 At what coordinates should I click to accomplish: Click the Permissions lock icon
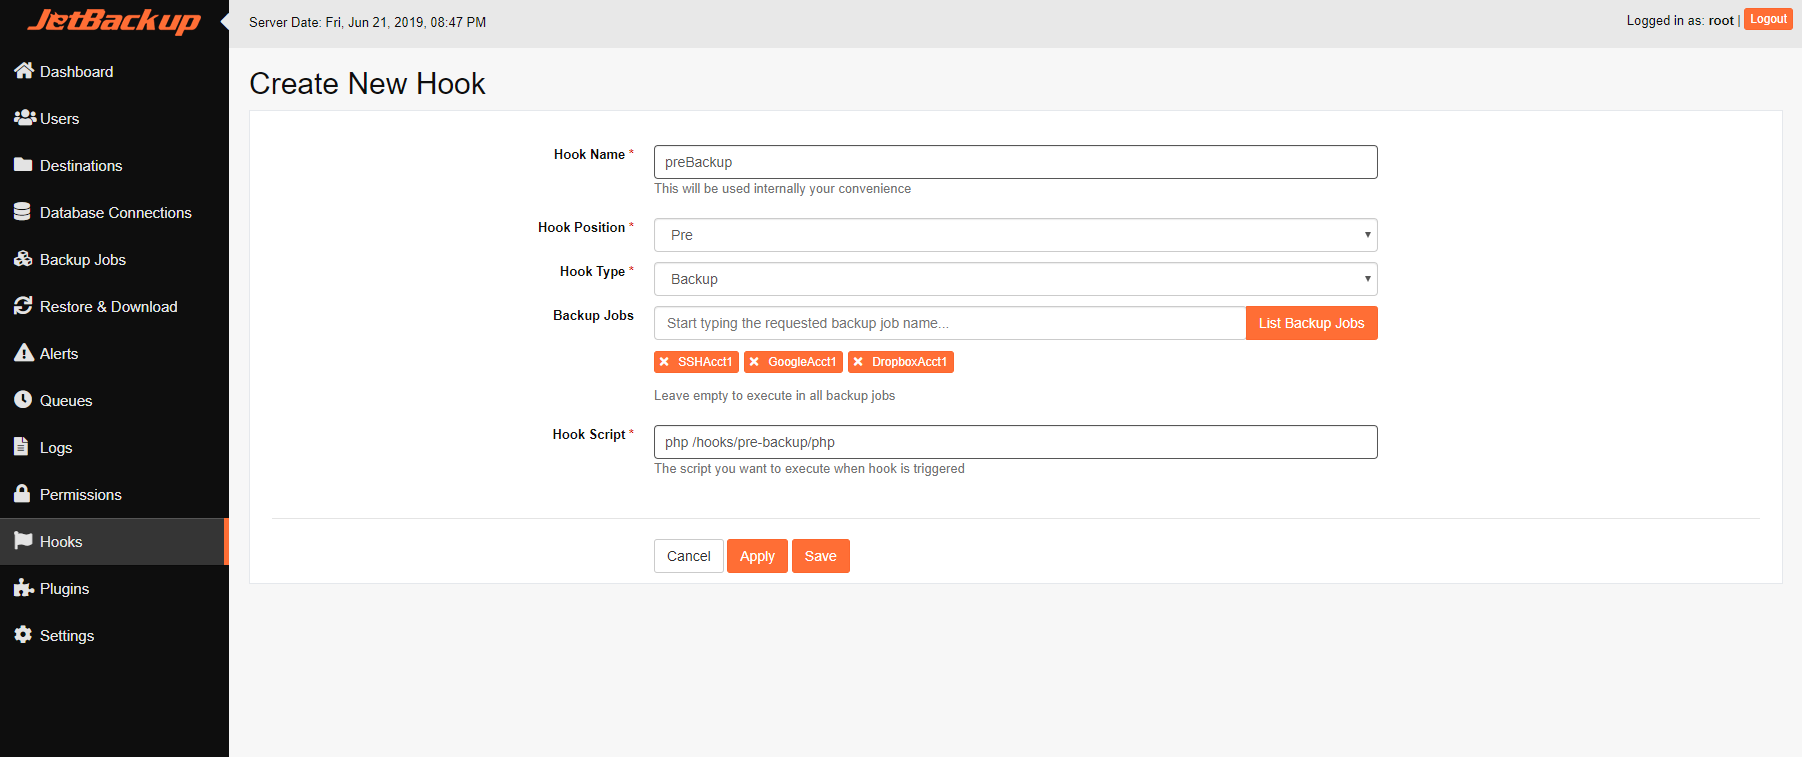tap(22, 494)
